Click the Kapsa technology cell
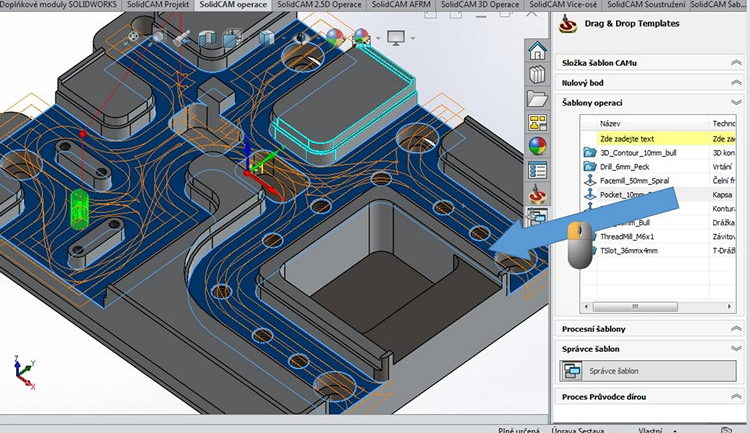 (722, 195)
